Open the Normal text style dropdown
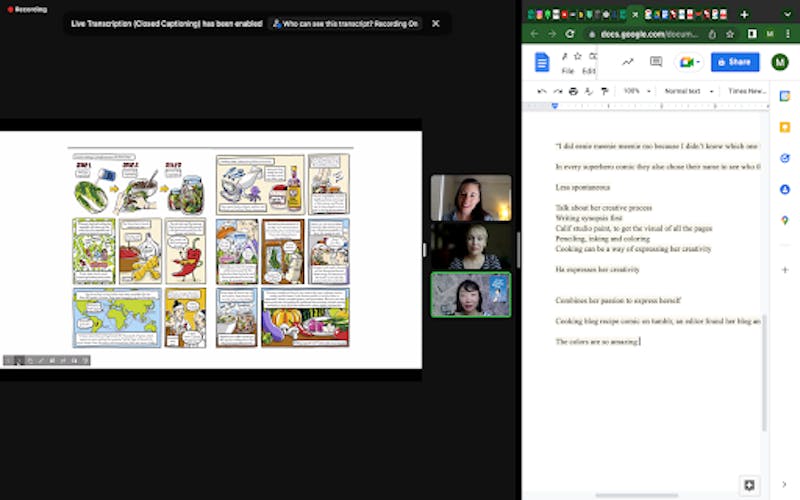 (x=688, y=91)
